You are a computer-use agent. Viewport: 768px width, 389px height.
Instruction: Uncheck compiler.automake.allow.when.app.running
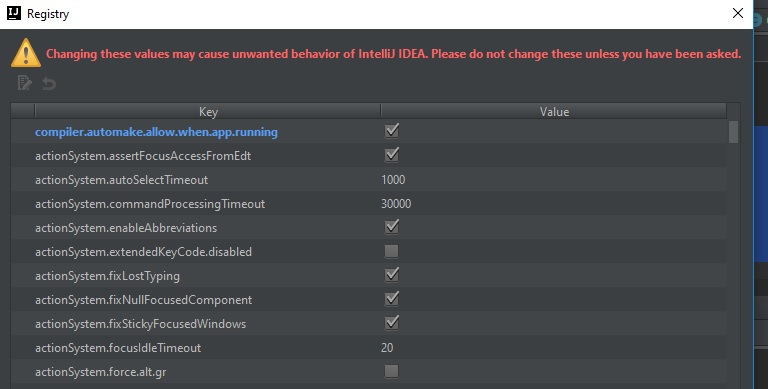[x=391, y=131]
